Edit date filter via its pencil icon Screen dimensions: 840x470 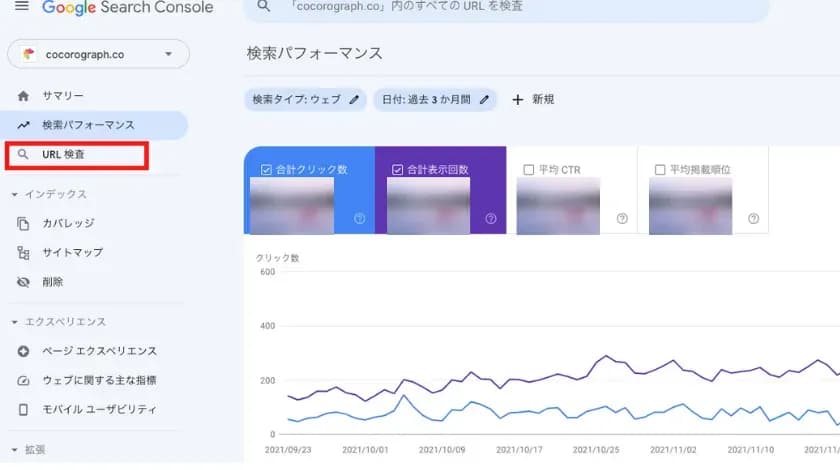[485, 99]
